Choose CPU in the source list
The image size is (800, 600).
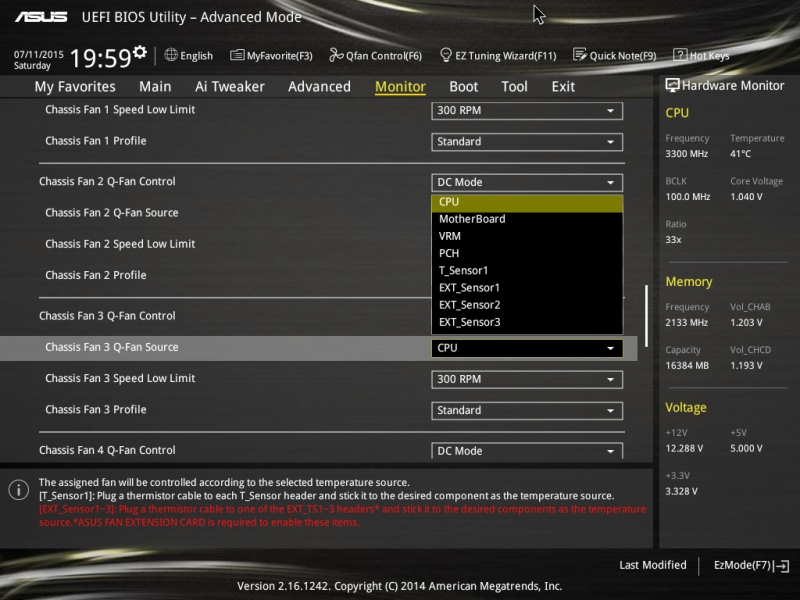[x=527, y=203]
